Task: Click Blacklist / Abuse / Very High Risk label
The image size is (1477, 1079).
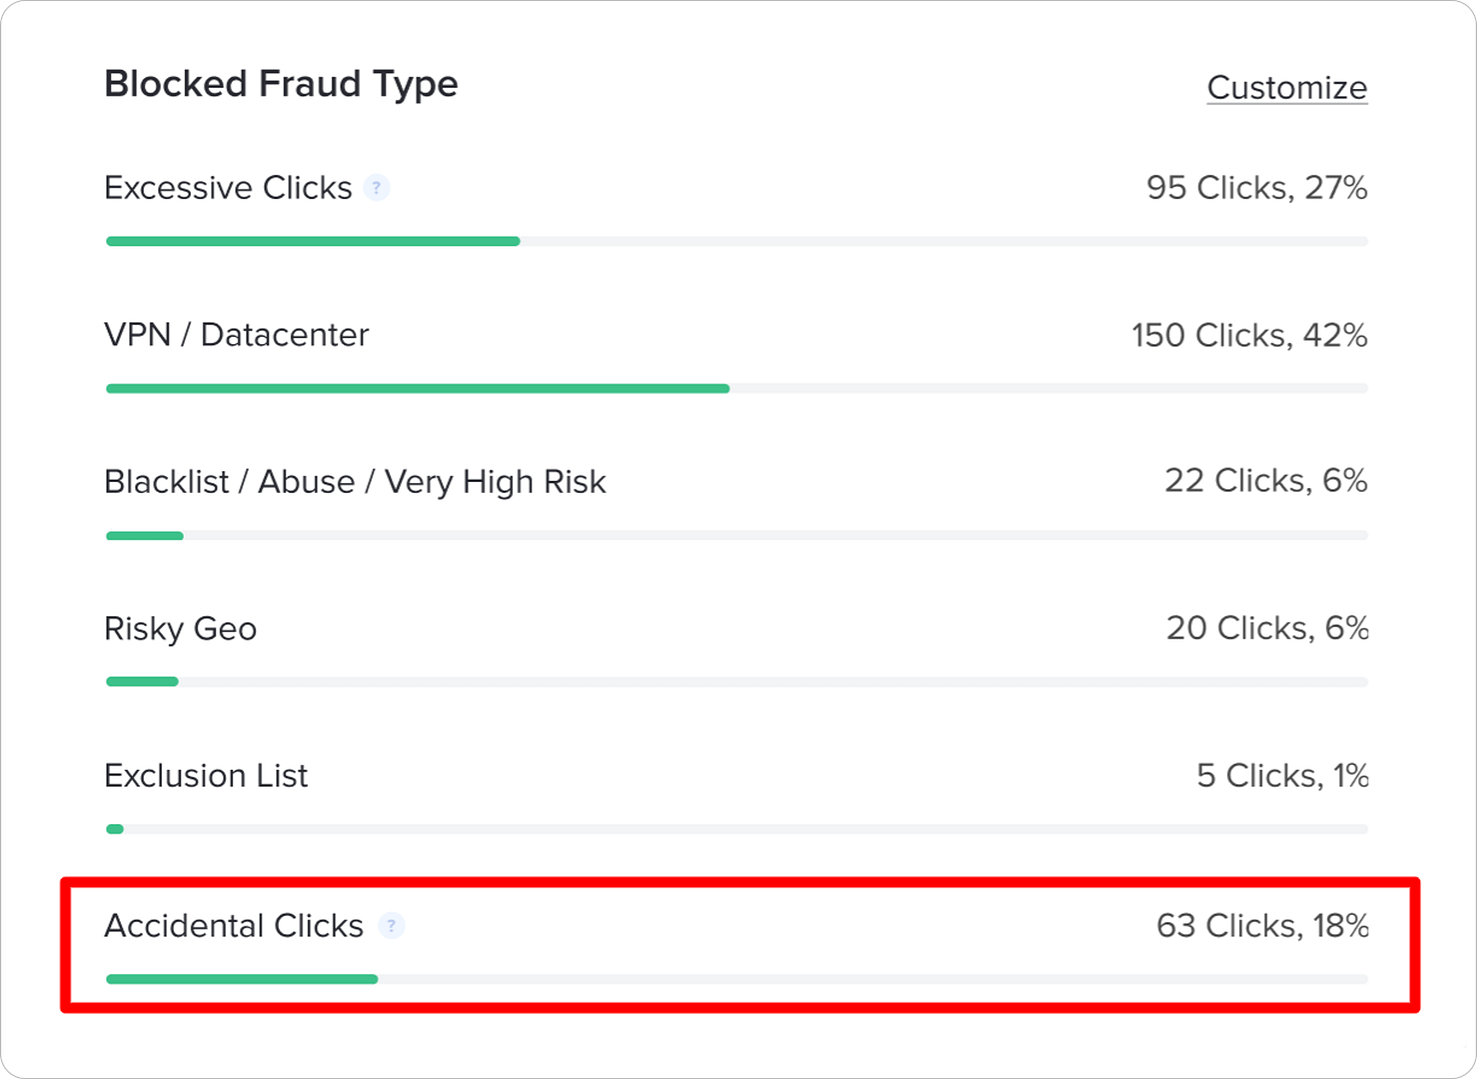Action: tap(355, 482)
